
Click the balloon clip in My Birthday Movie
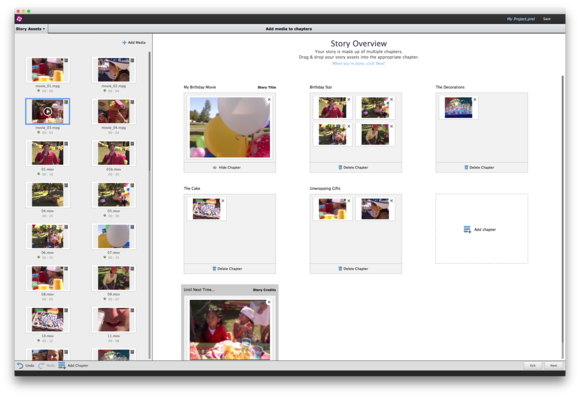pyautogui.click(x=230, y=127)
